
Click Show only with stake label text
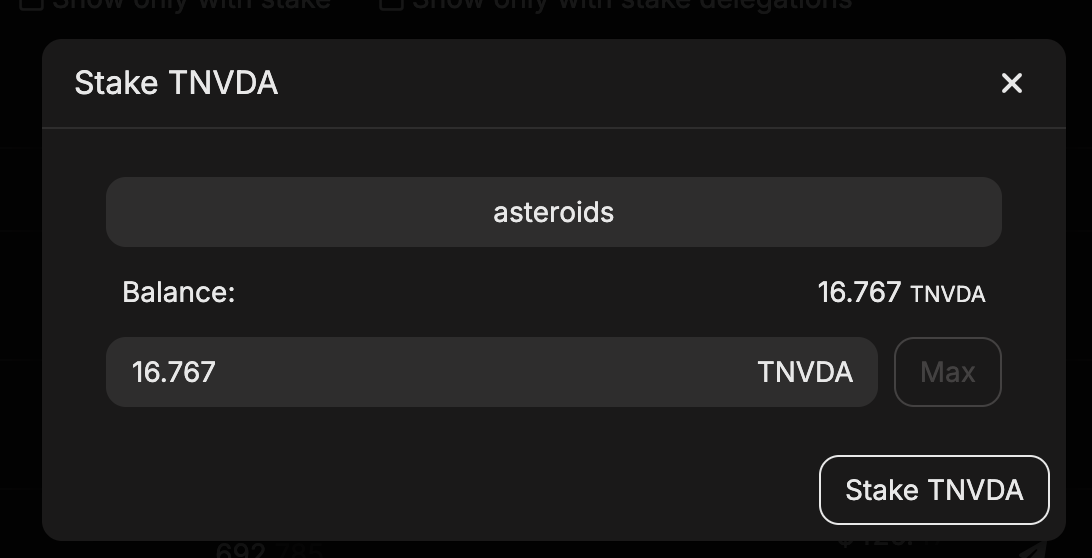(x=190, y=4)
